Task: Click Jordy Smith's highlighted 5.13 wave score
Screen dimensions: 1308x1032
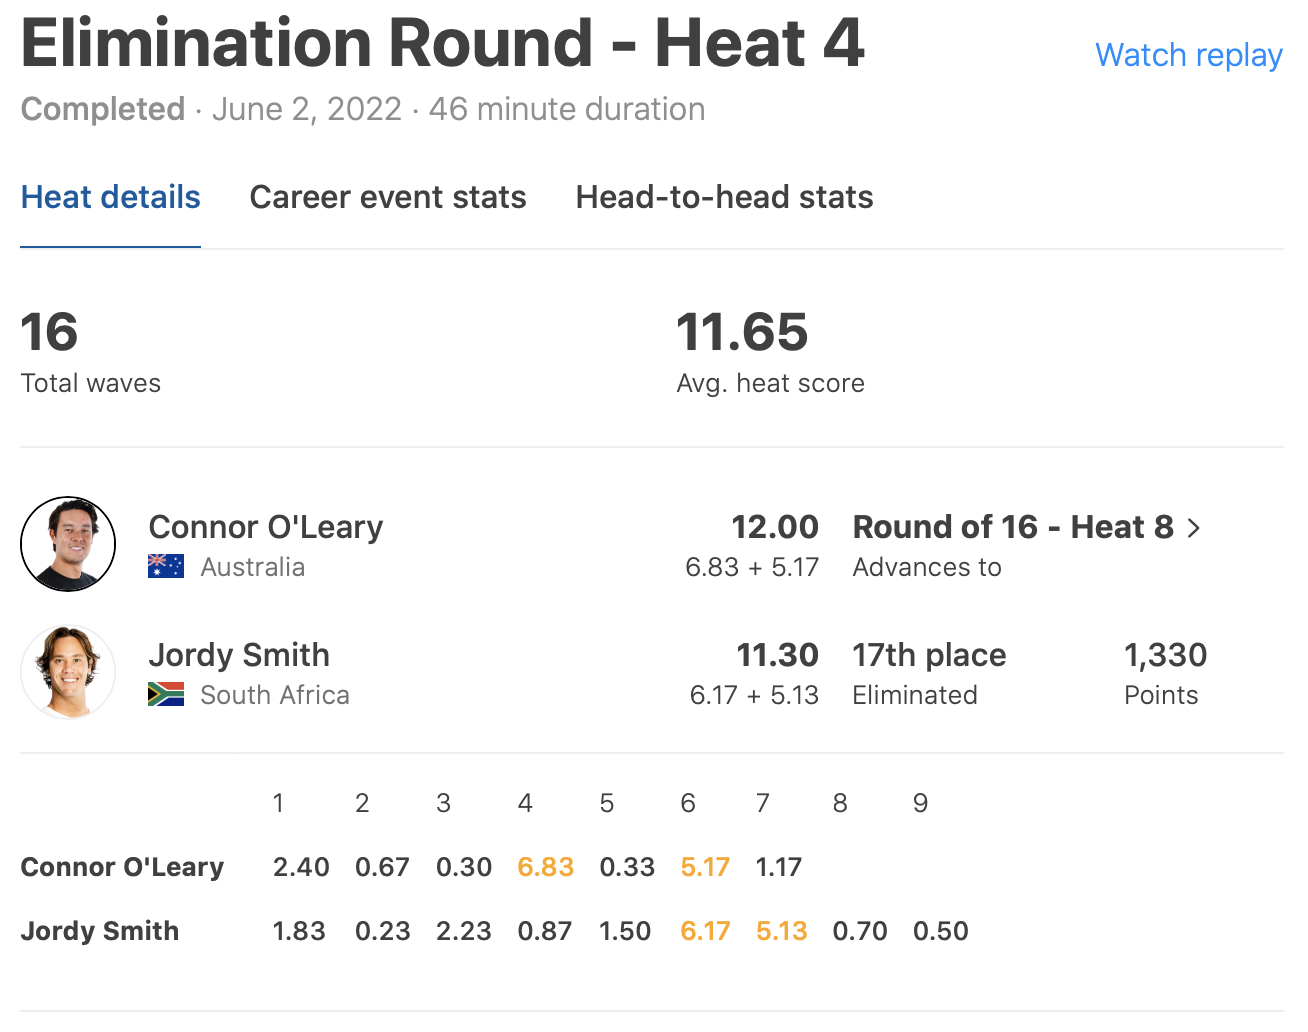Action: [x=781, y=931]
